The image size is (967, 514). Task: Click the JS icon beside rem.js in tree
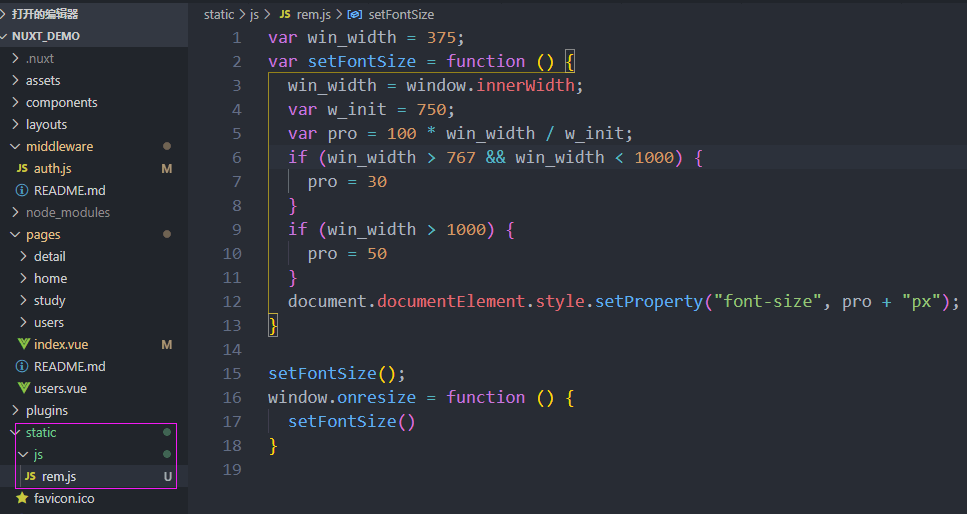tap(30, 476)
